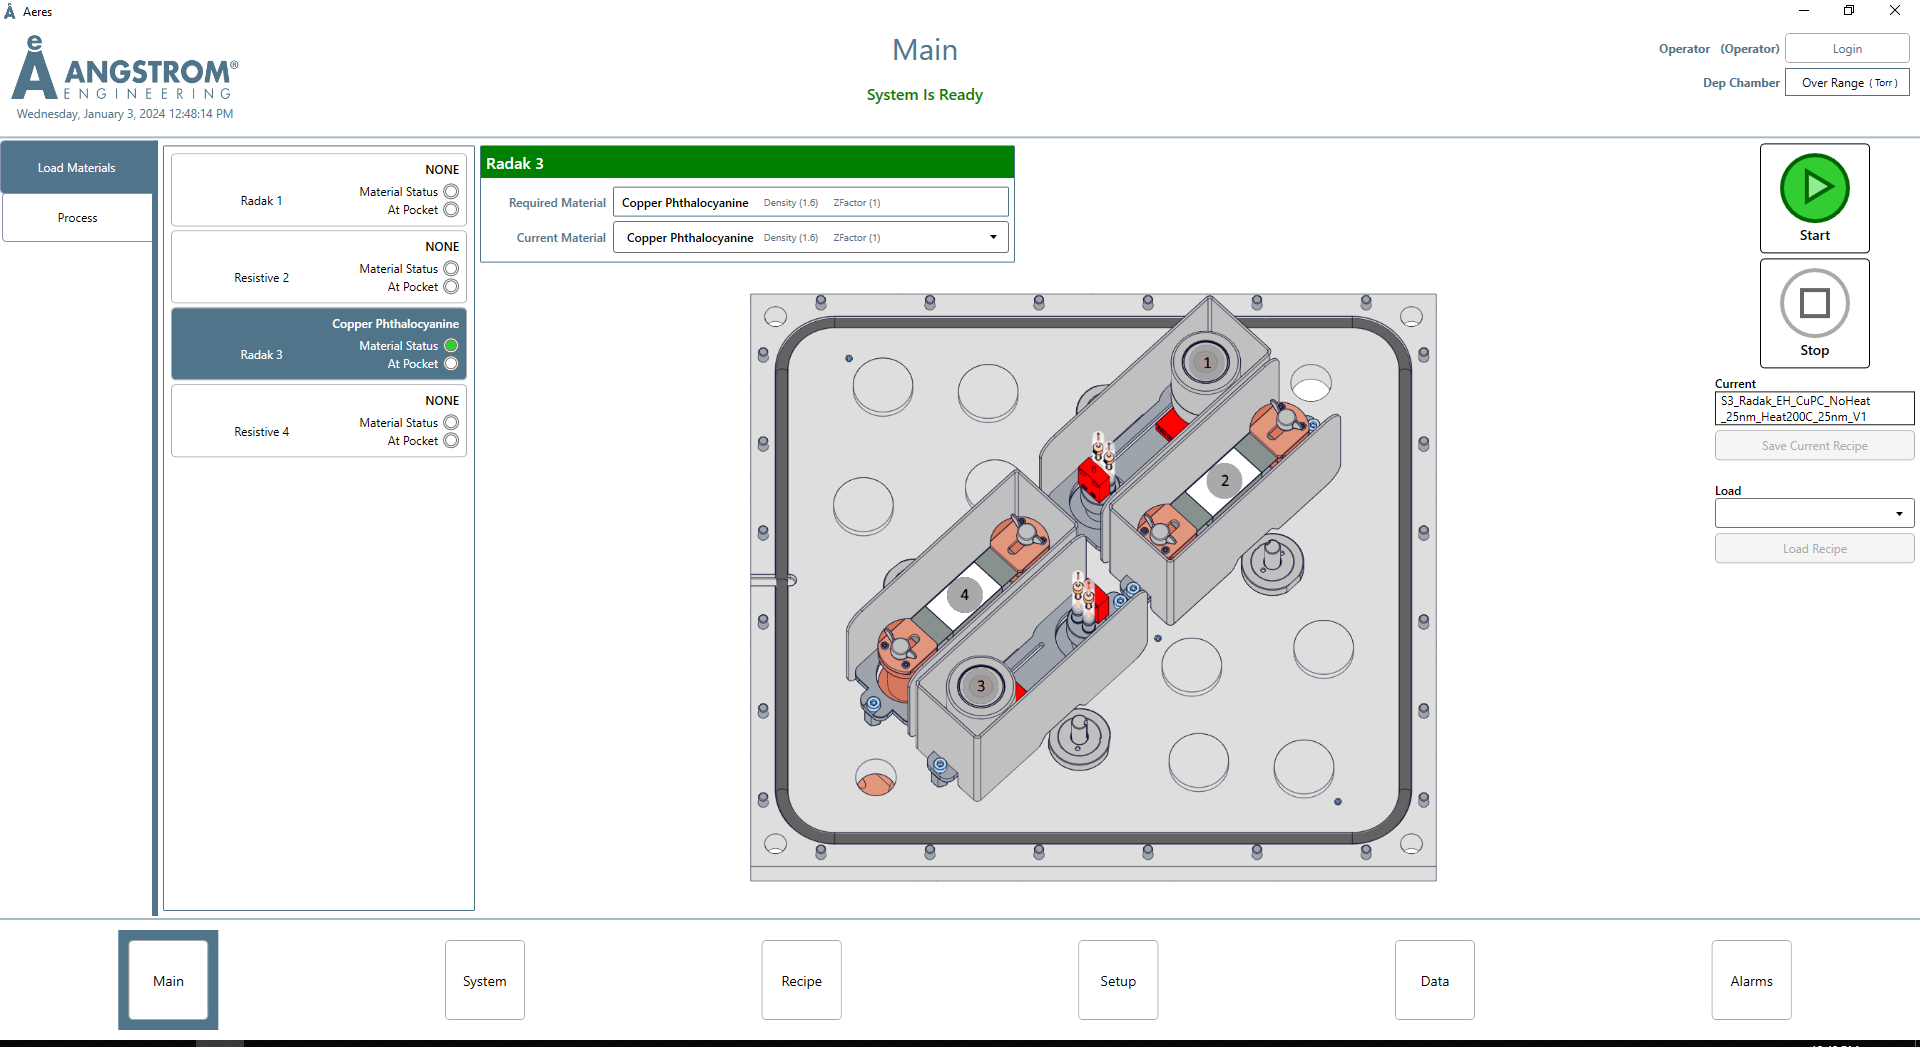Screen dimensions: 1920x1047
Task: Select source 1 in chamber diagram
Action: (1206, 363)
